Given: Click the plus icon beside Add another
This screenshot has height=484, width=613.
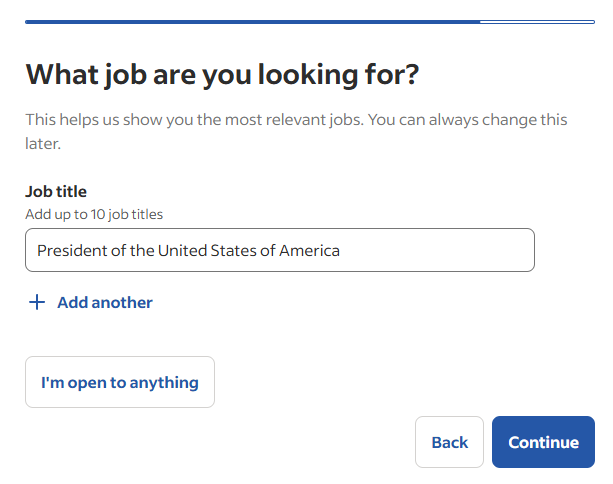Looking at the screenshot, I should click(x=37, y=302).
